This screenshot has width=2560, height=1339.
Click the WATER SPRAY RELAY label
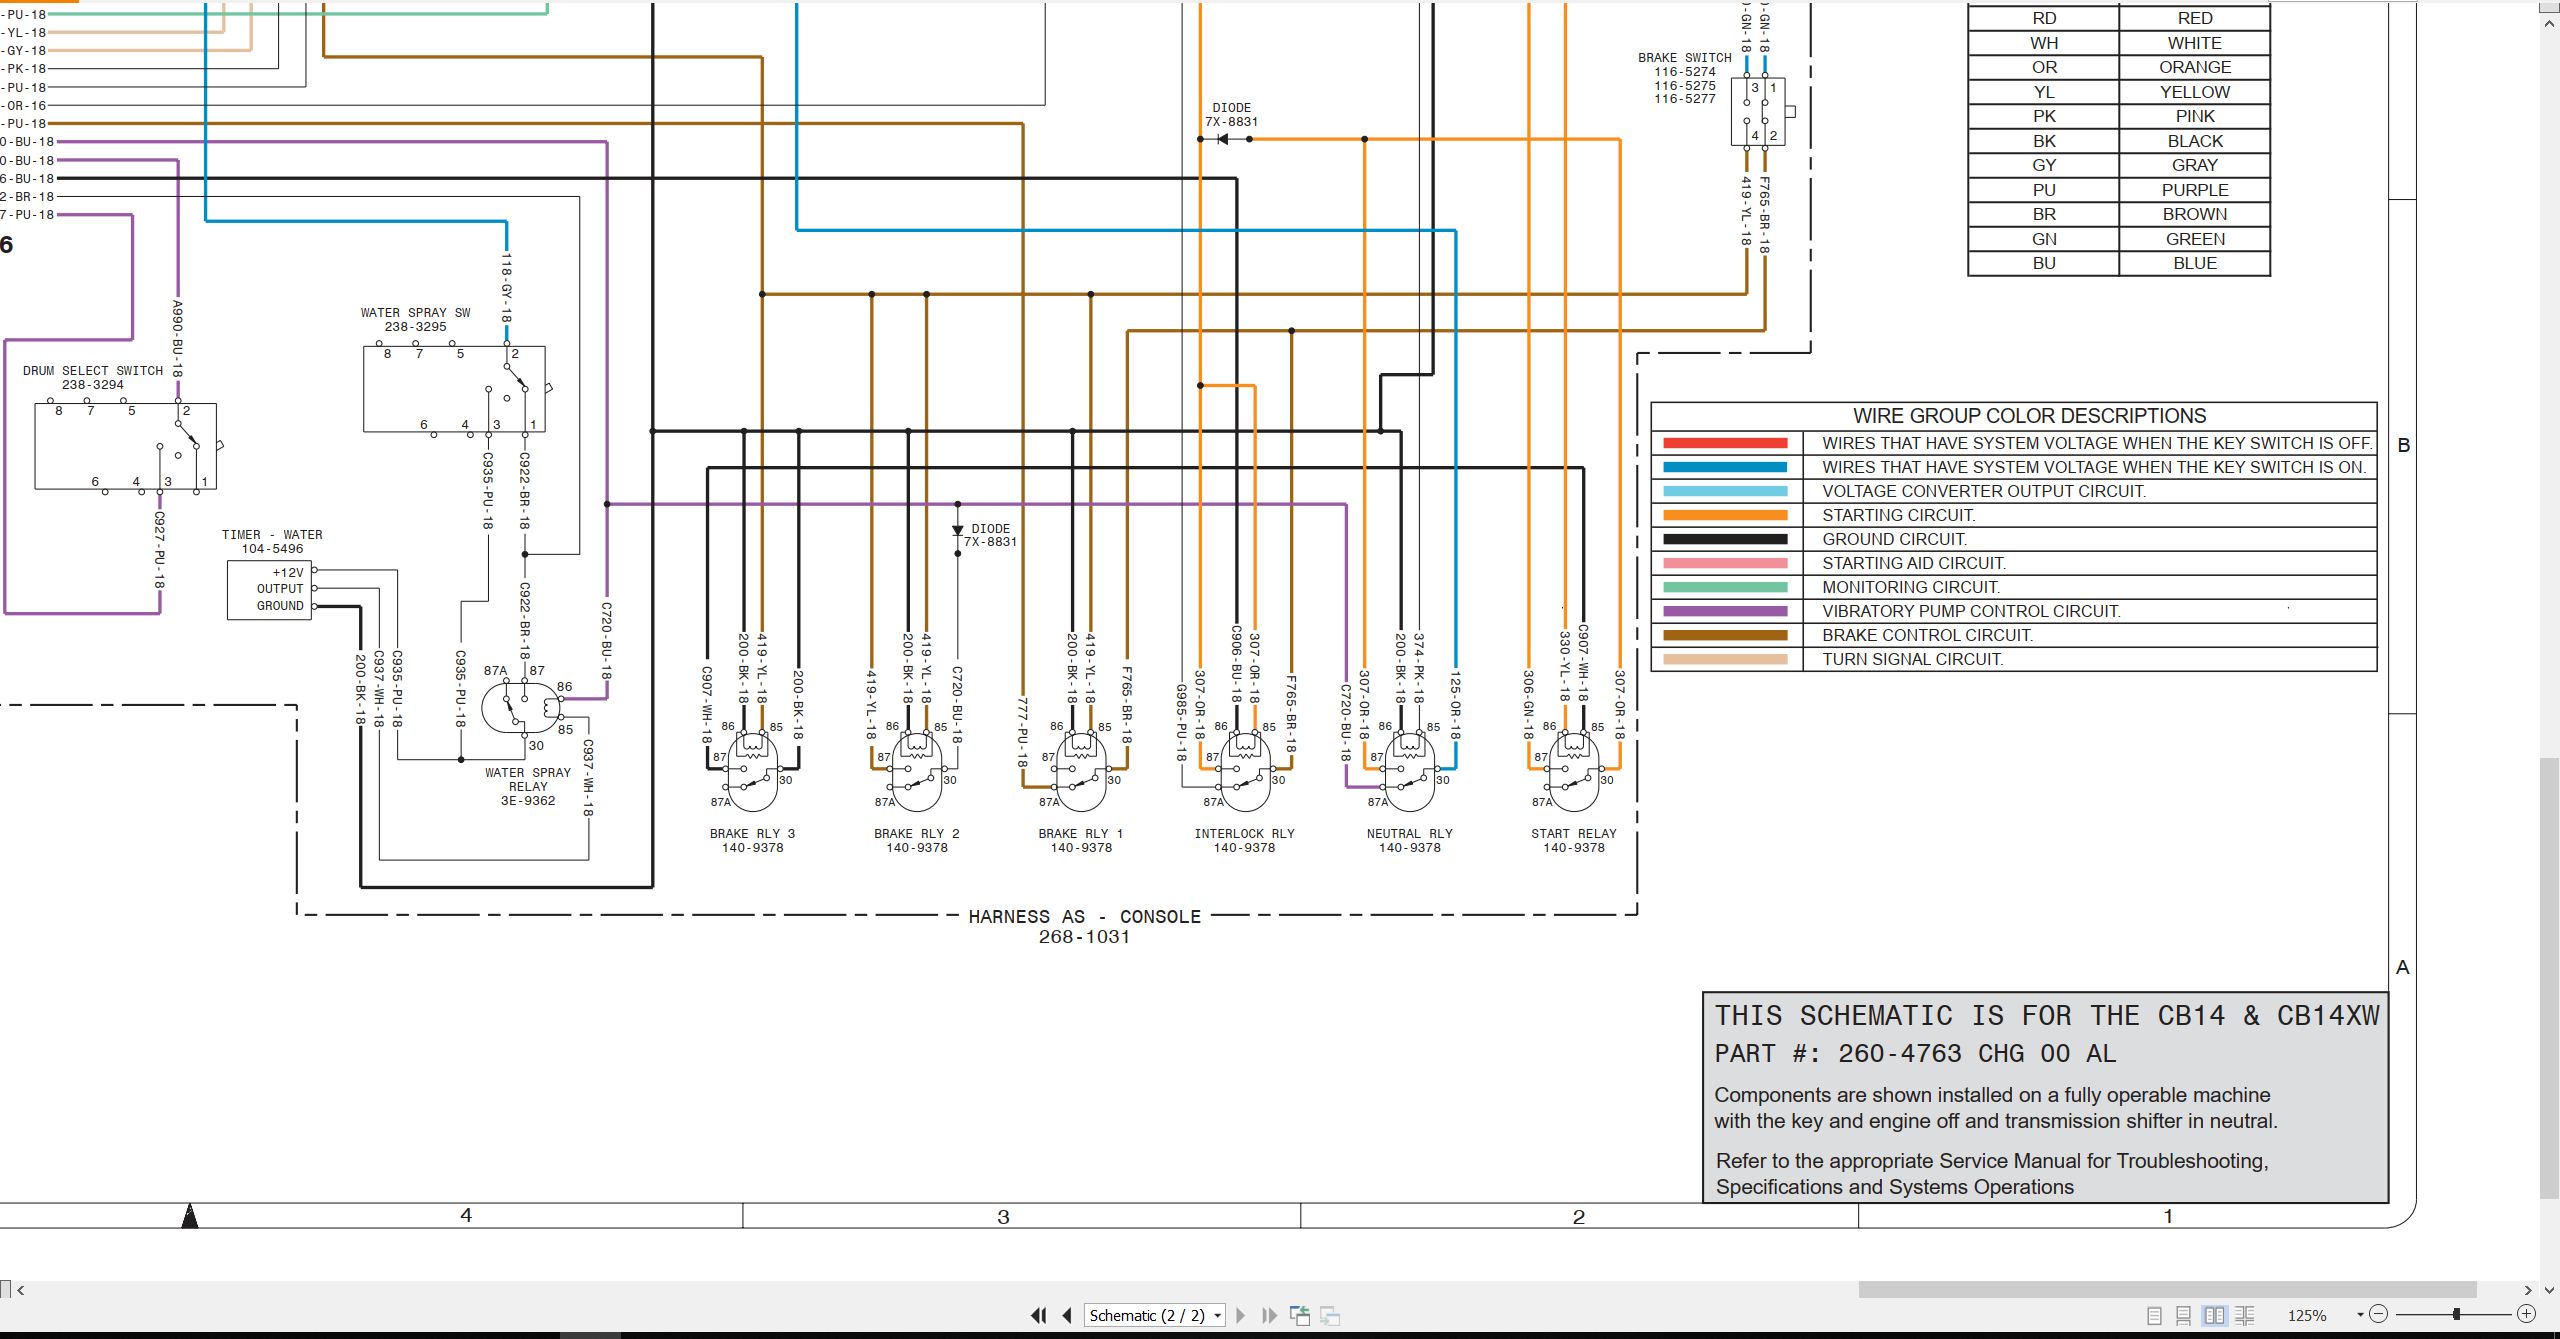pyautogui.click(x=528, y=779)
